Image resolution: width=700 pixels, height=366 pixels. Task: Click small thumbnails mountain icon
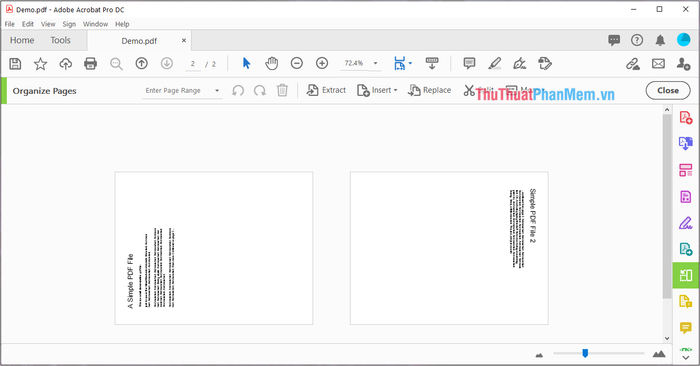click(x=539, y=355)
